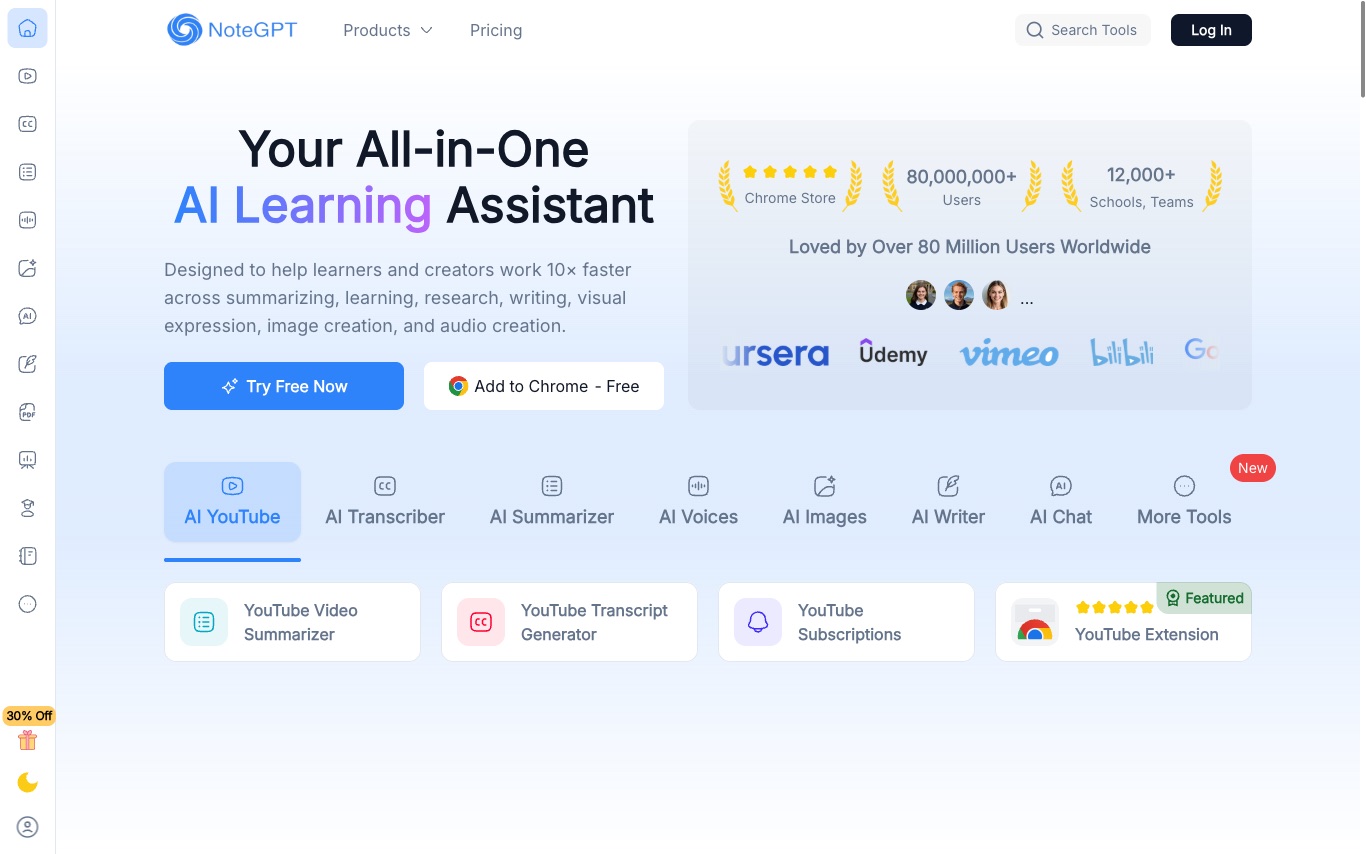Open sidebar more options ellipsis icon
This screenshot has width=1366, height=854.
pyautogui.click(x=28, y=604)
